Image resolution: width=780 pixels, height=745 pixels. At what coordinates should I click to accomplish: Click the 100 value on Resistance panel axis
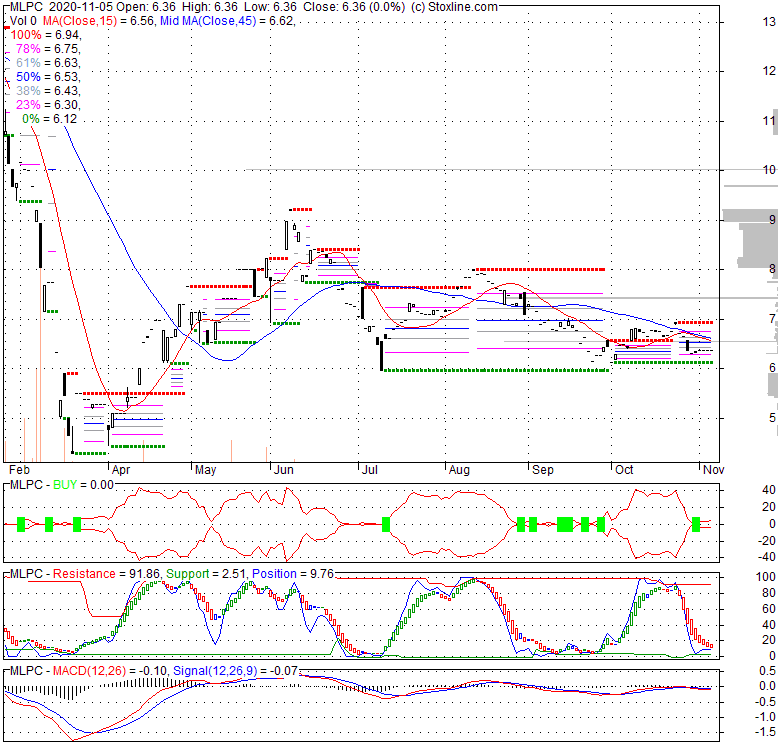(x=766, y=577)
